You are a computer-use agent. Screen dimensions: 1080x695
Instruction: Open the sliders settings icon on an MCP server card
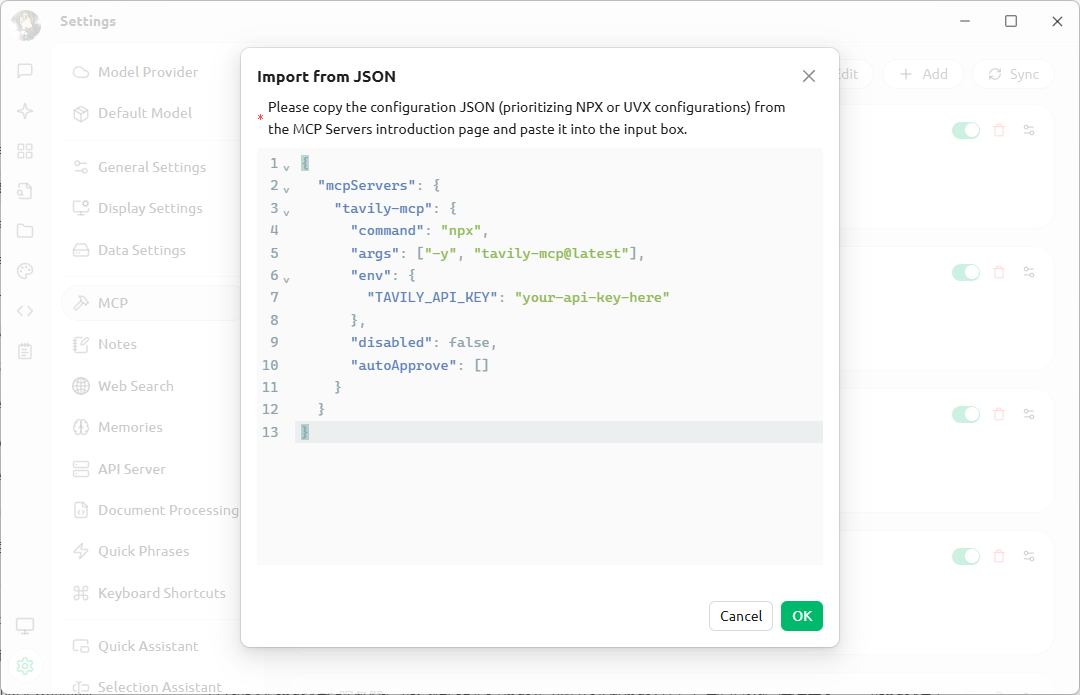(x=1030, y=130)
